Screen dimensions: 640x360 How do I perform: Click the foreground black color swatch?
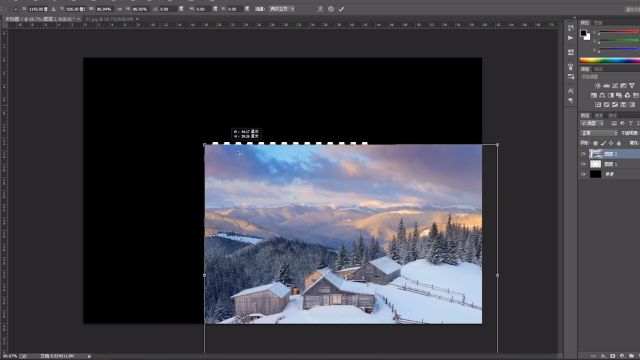pyautogui.click(x=584, y=33)
